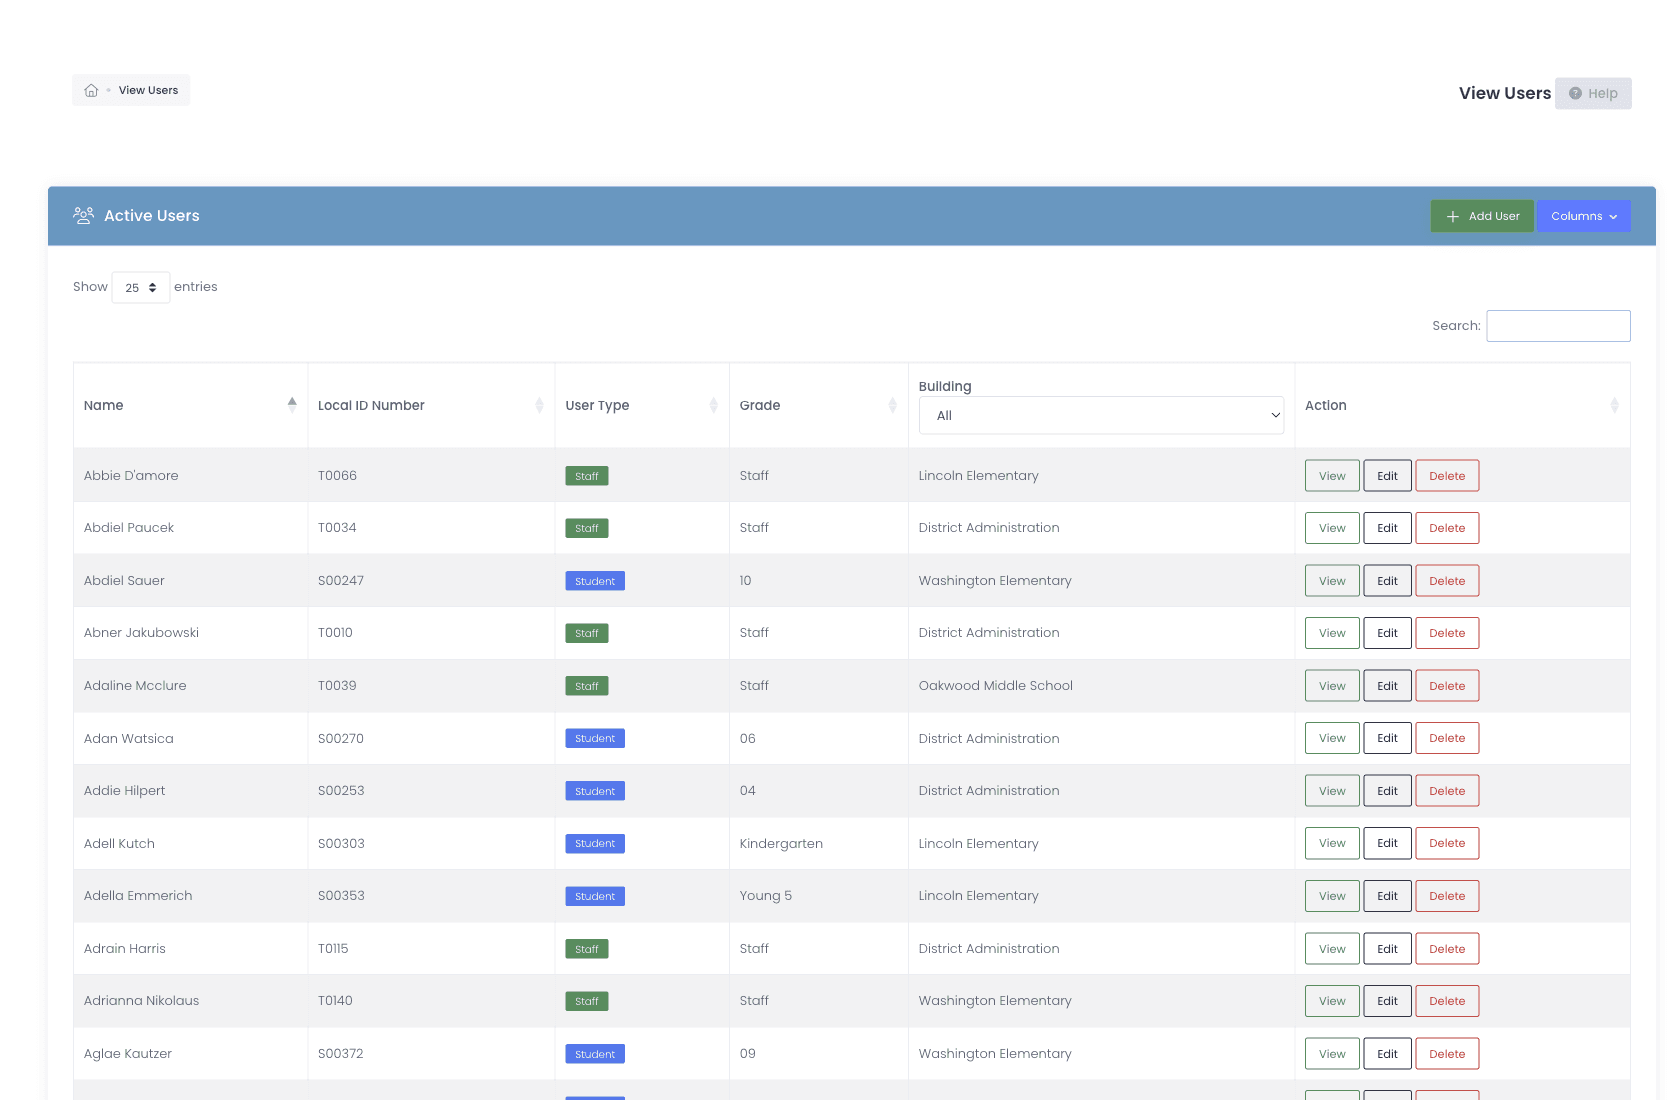View Adrianna Nikolaus's record
1680x1100 pixels.
point(1332,1001)
